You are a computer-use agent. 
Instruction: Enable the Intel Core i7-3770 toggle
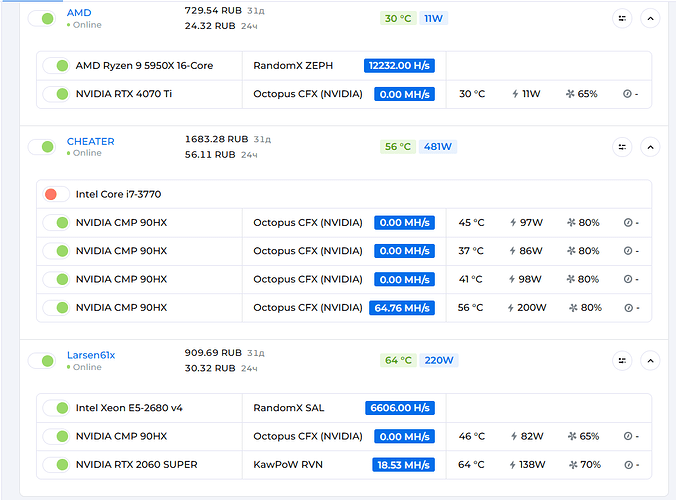tap(56, 194)
